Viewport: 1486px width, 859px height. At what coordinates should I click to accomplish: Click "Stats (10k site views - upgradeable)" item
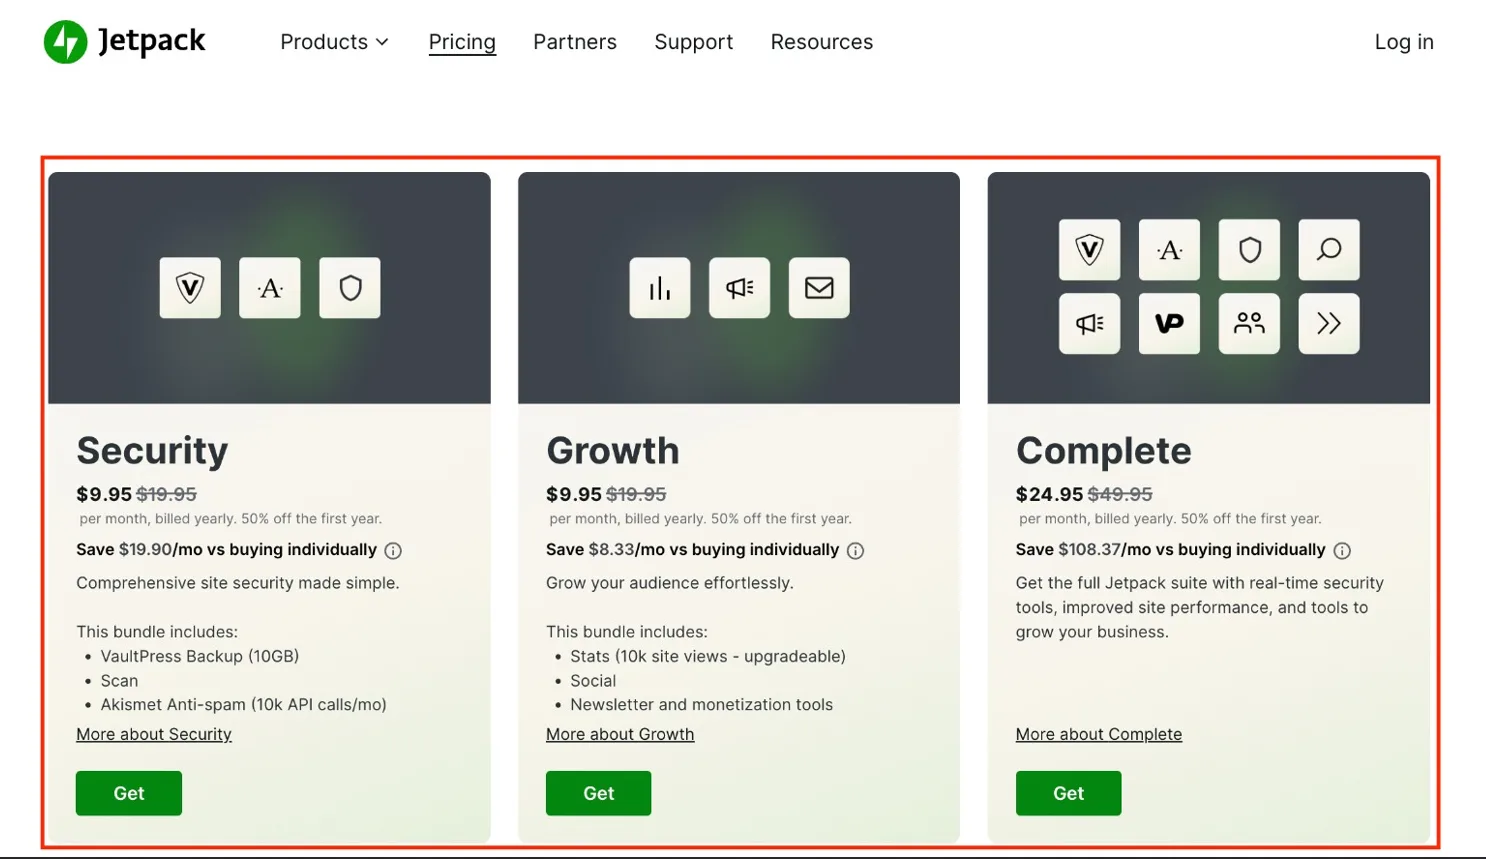708,656
